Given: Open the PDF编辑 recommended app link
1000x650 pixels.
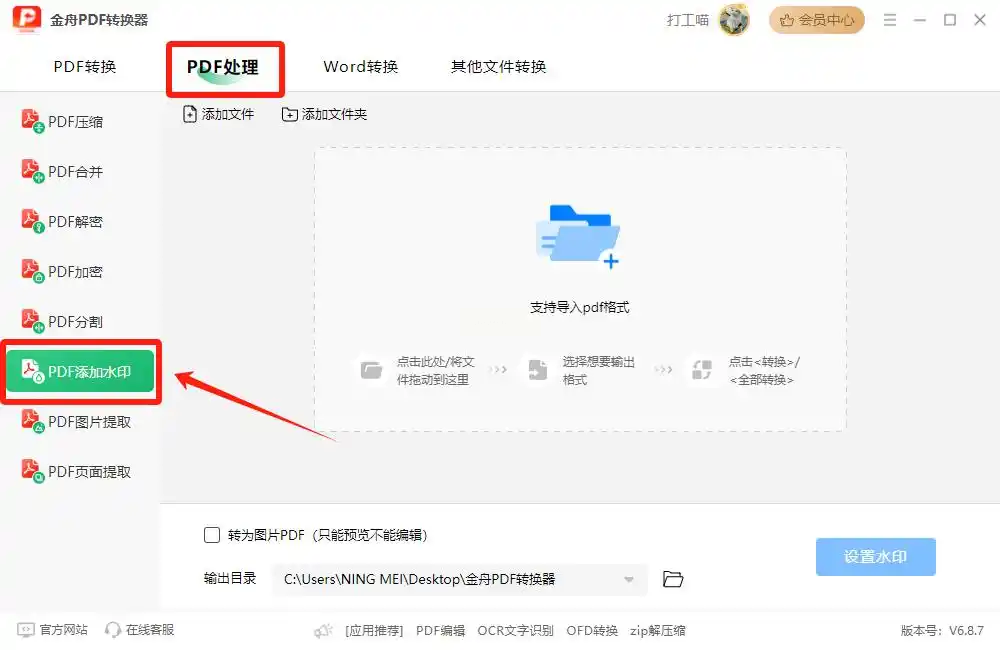Looking at the screenshot, I should pos(441,630).
